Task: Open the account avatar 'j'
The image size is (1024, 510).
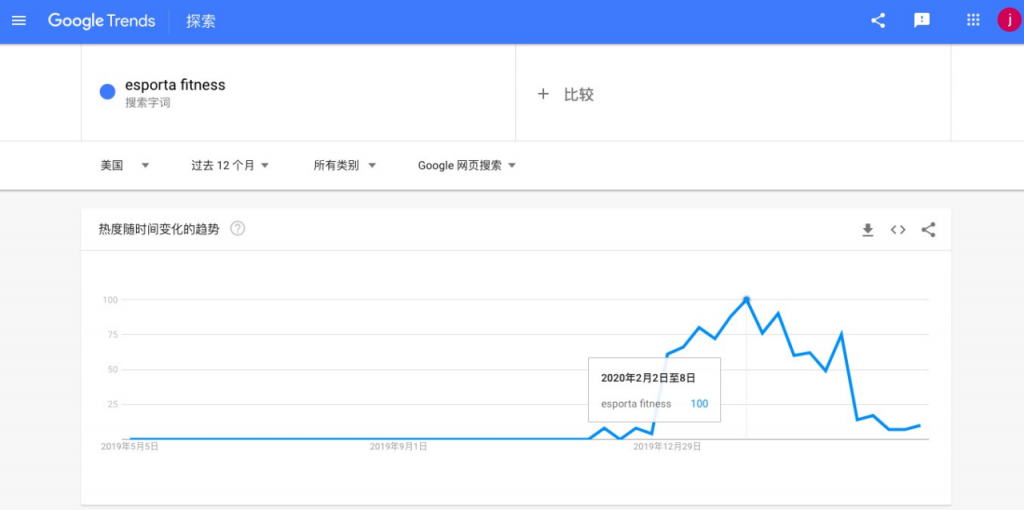Action: pos(1009,20)
